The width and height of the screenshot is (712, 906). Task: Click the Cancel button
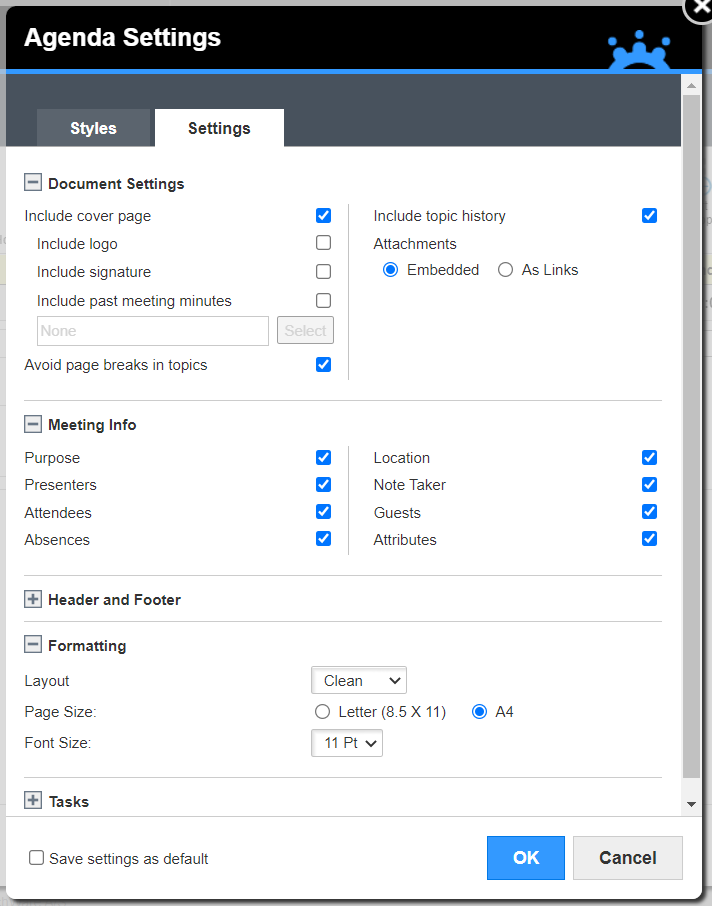(x=628, y=858)
